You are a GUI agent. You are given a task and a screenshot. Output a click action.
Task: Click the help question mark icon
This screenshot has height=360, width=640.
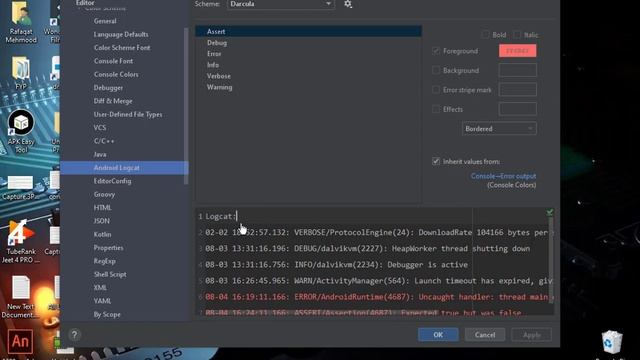tap(74, 335)
